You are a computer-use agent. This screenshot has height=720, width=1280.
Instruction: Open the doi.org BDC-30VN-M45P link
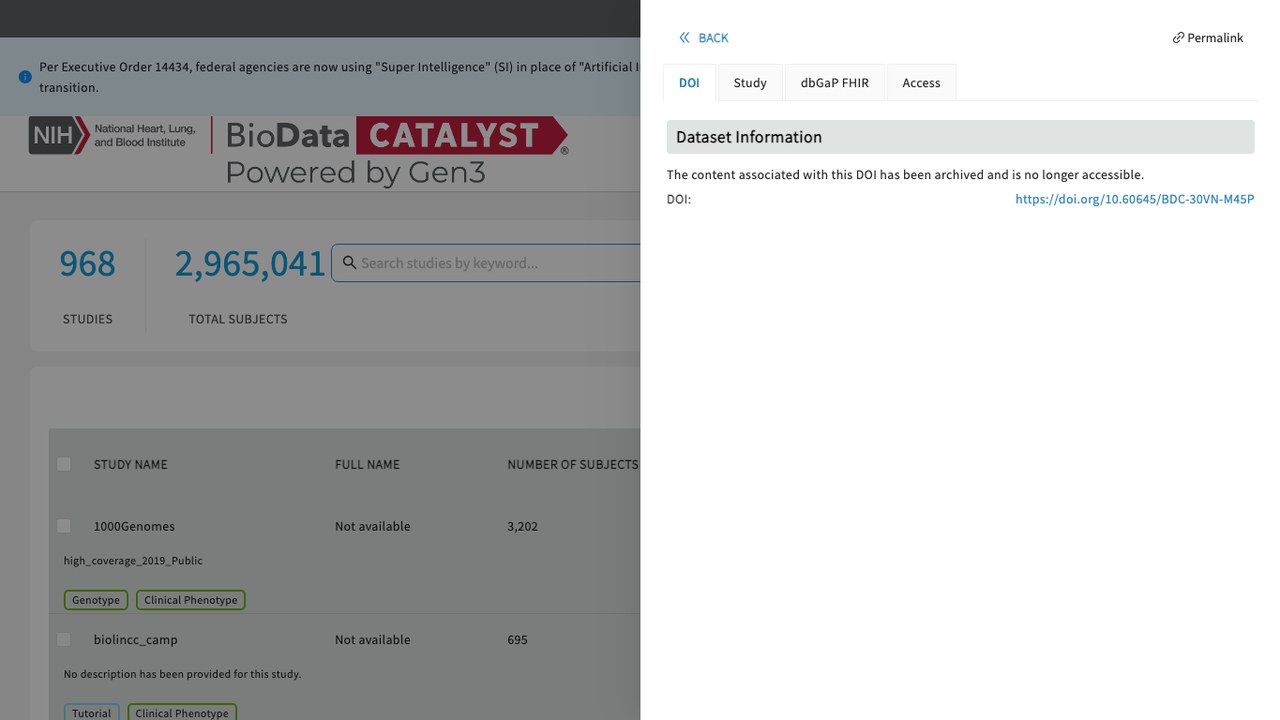(1134, 199)
